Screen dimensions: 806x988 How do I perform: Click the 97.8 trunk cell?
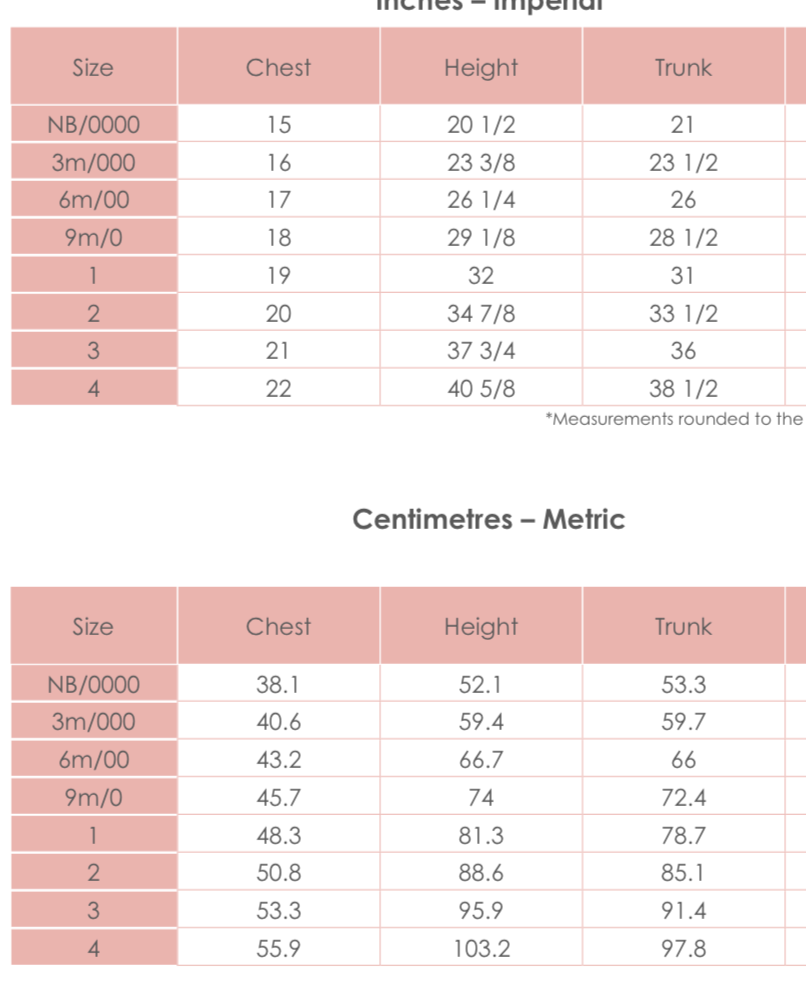(x=683, y=948)
